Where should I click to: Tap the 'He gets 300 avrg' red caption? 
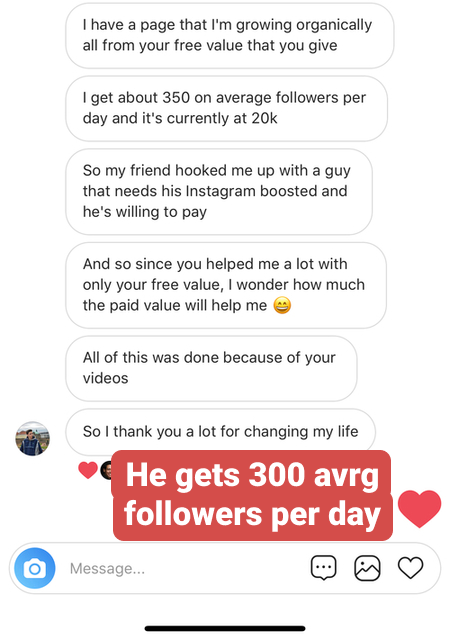tap(252, 475)
